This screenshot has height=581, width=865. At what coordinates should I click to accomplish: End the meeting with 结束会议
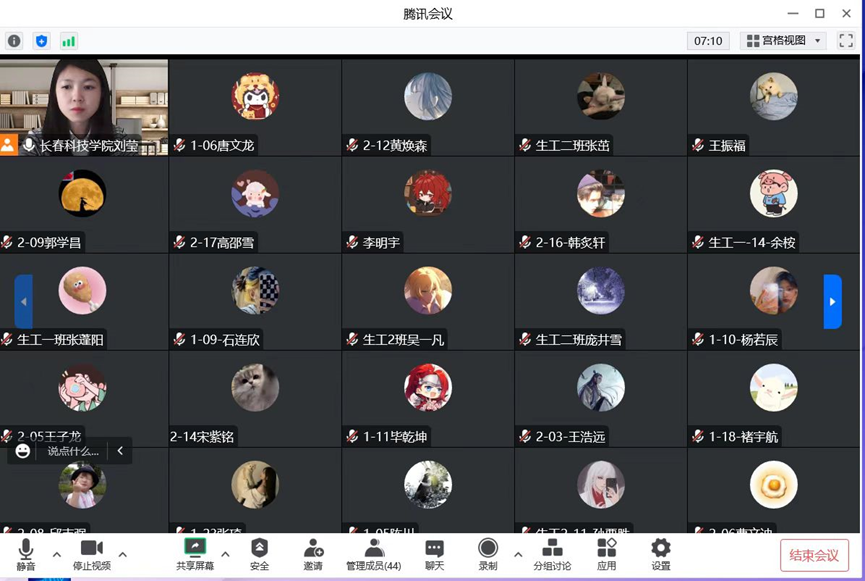click(814, 555)
